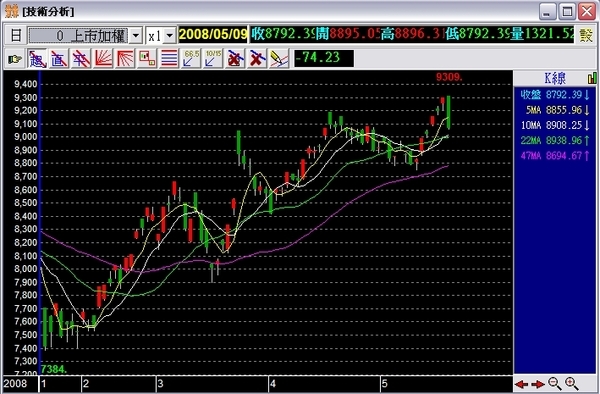Click the -74.23 change value field
The image size is (600, 394).
(323, 58)
